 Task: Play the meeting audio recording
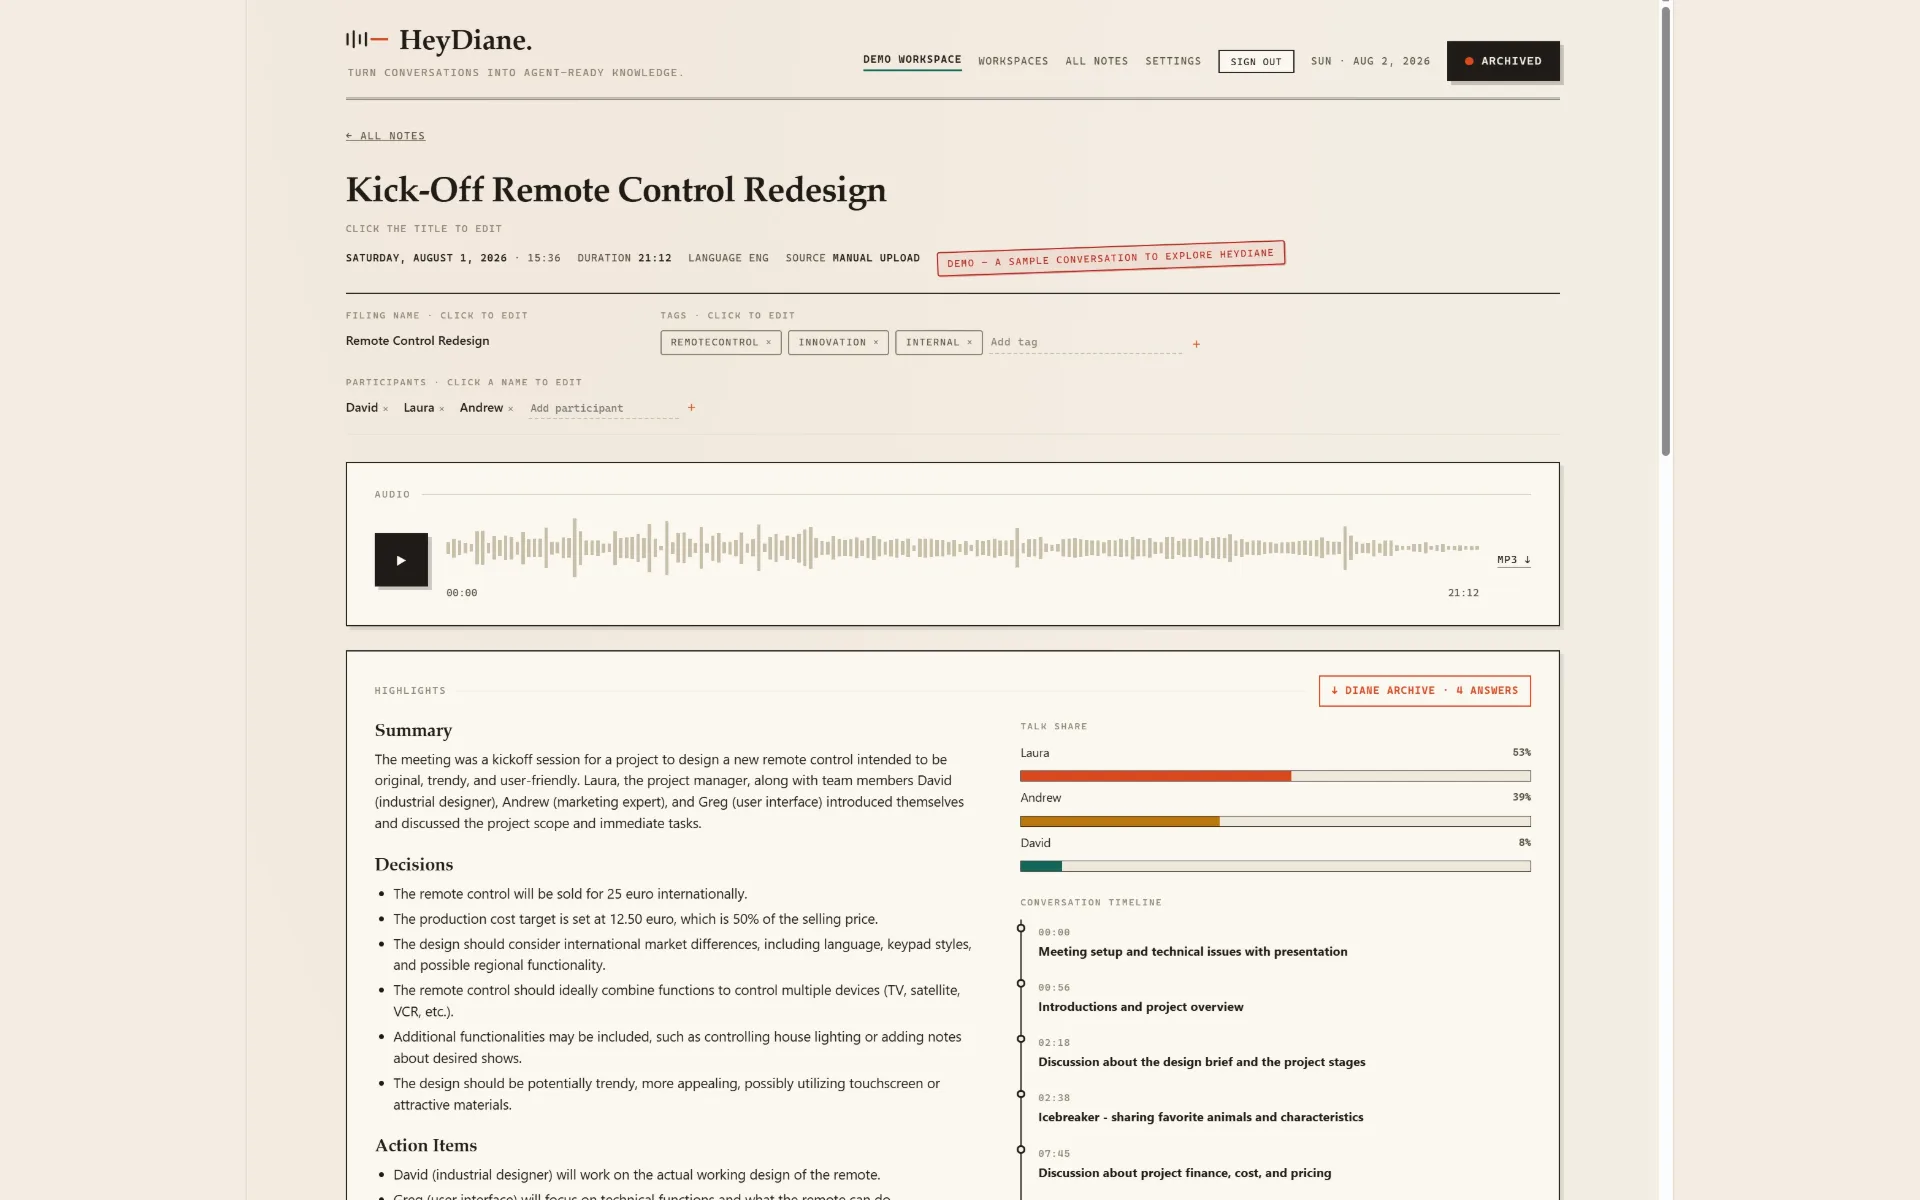click(x=401, y=560)
